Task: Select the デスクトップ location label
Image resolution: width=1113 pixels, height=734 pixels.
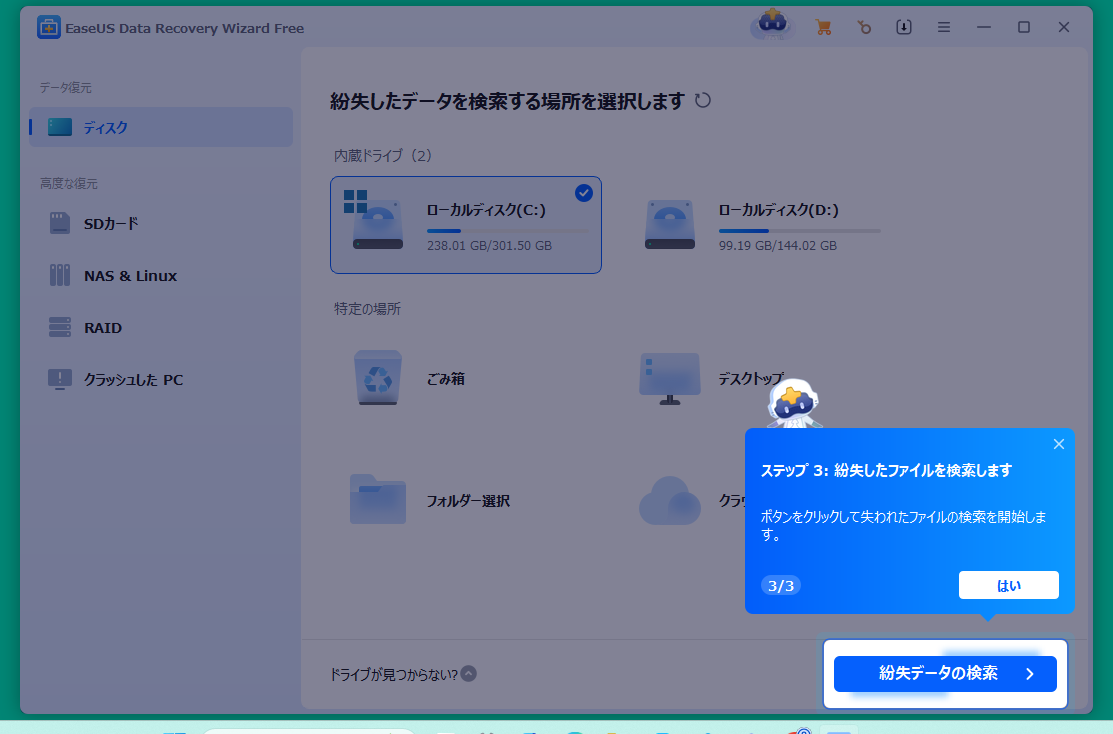Action: pyautogui.click(x=751, y=379)
